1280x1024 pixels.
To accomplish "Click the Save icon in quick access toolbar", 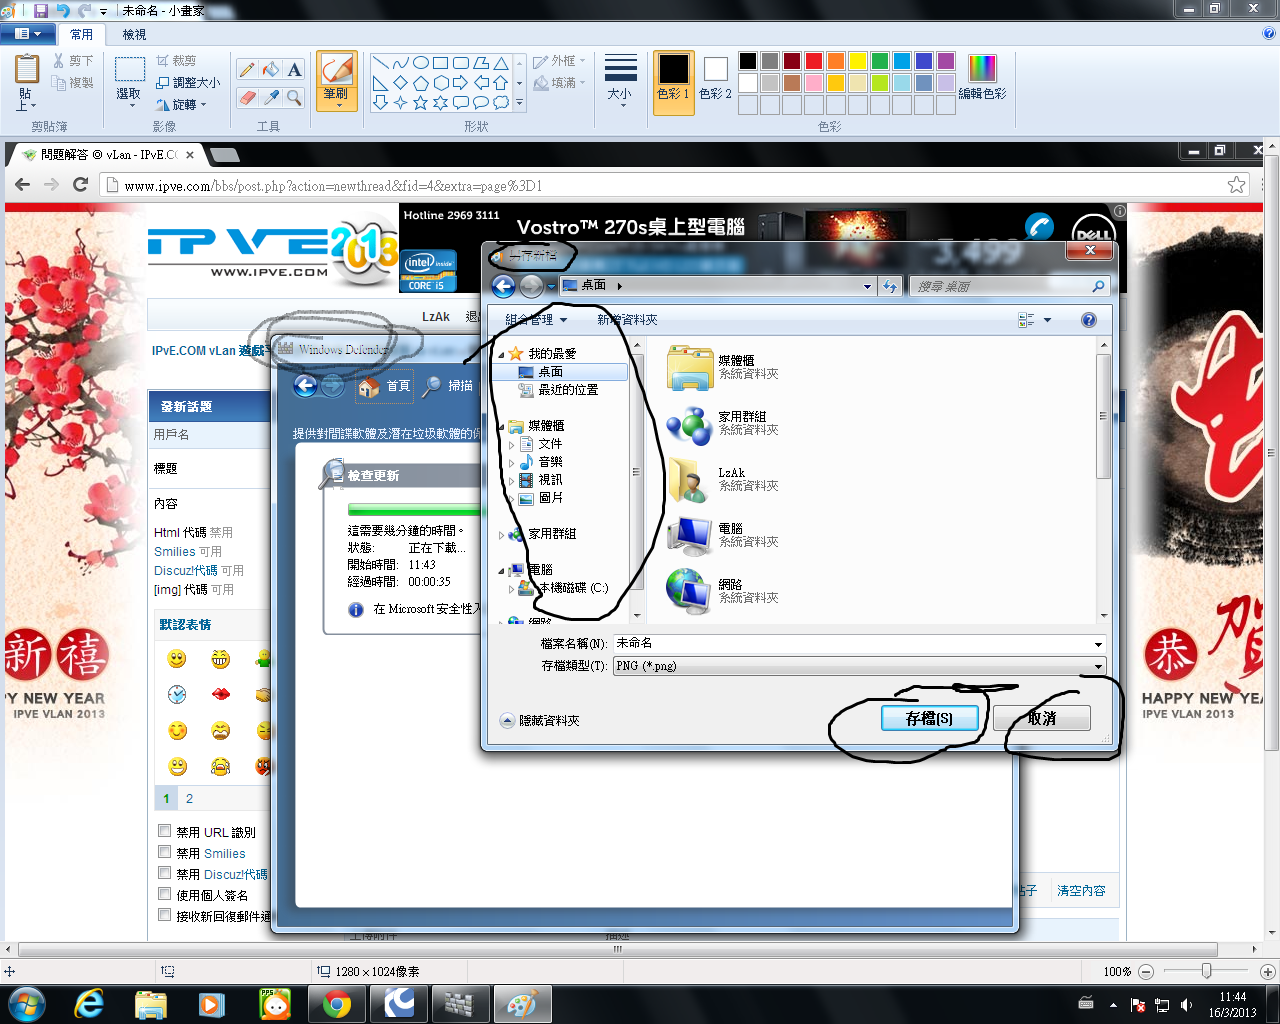I will coord(41,10).
